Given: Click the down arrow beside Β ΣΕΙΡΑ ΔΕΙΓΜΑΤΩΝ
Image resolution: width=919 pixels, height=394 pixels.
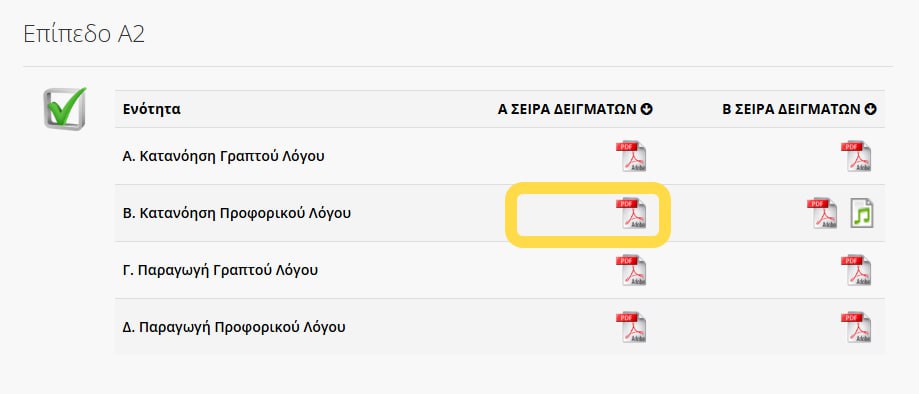Looking at the screenshot, I should (871, 109).
